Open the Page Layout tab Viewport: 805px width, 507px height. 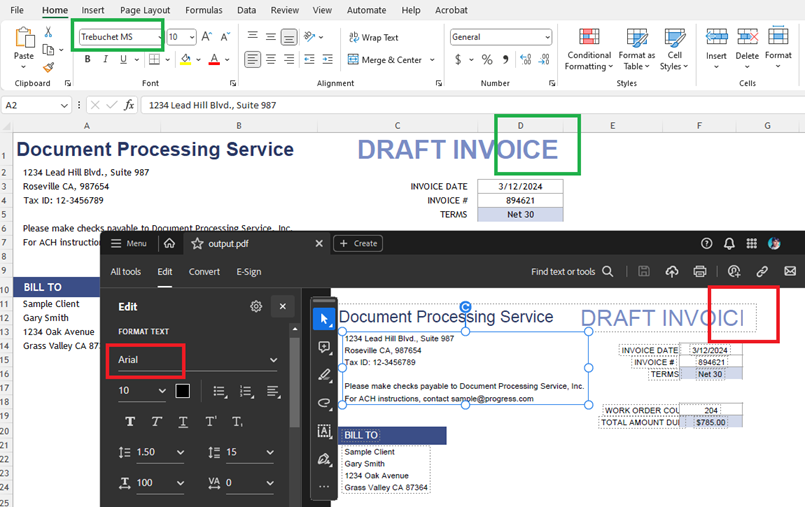click(145, 10)
